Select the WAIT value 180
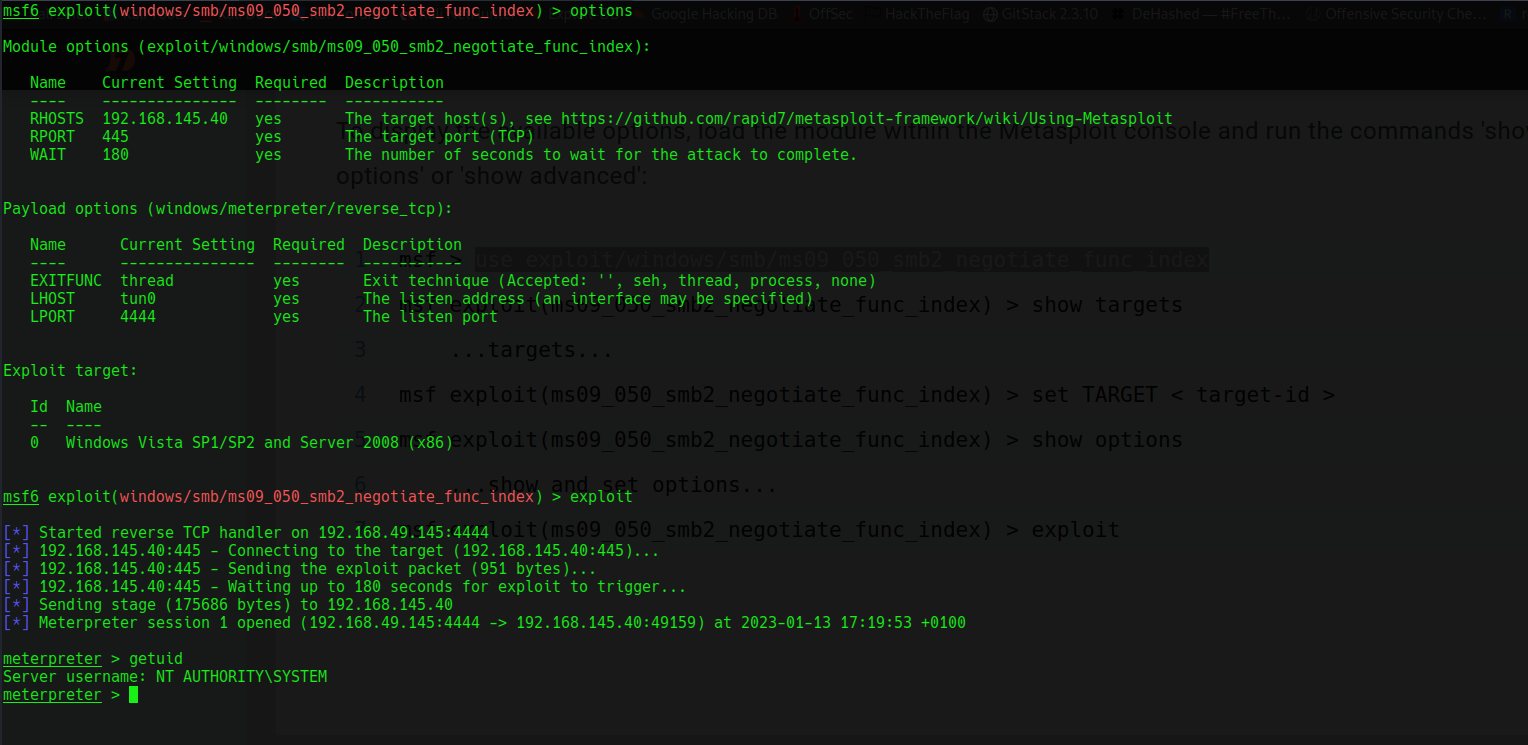Viewport: 1528px width, 745px height. 115,155
